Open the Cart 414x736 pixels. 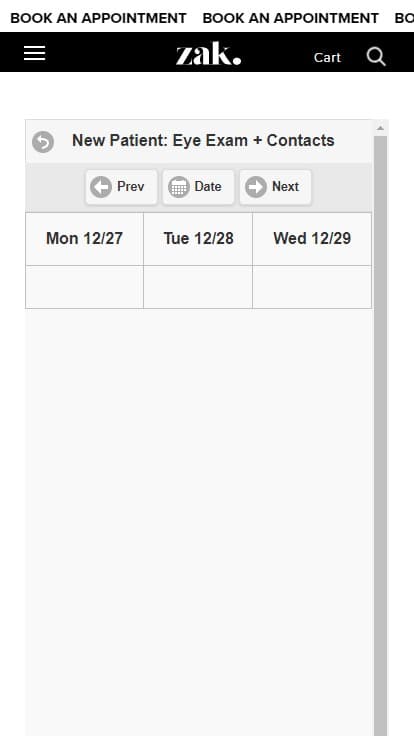pos(327,57)
